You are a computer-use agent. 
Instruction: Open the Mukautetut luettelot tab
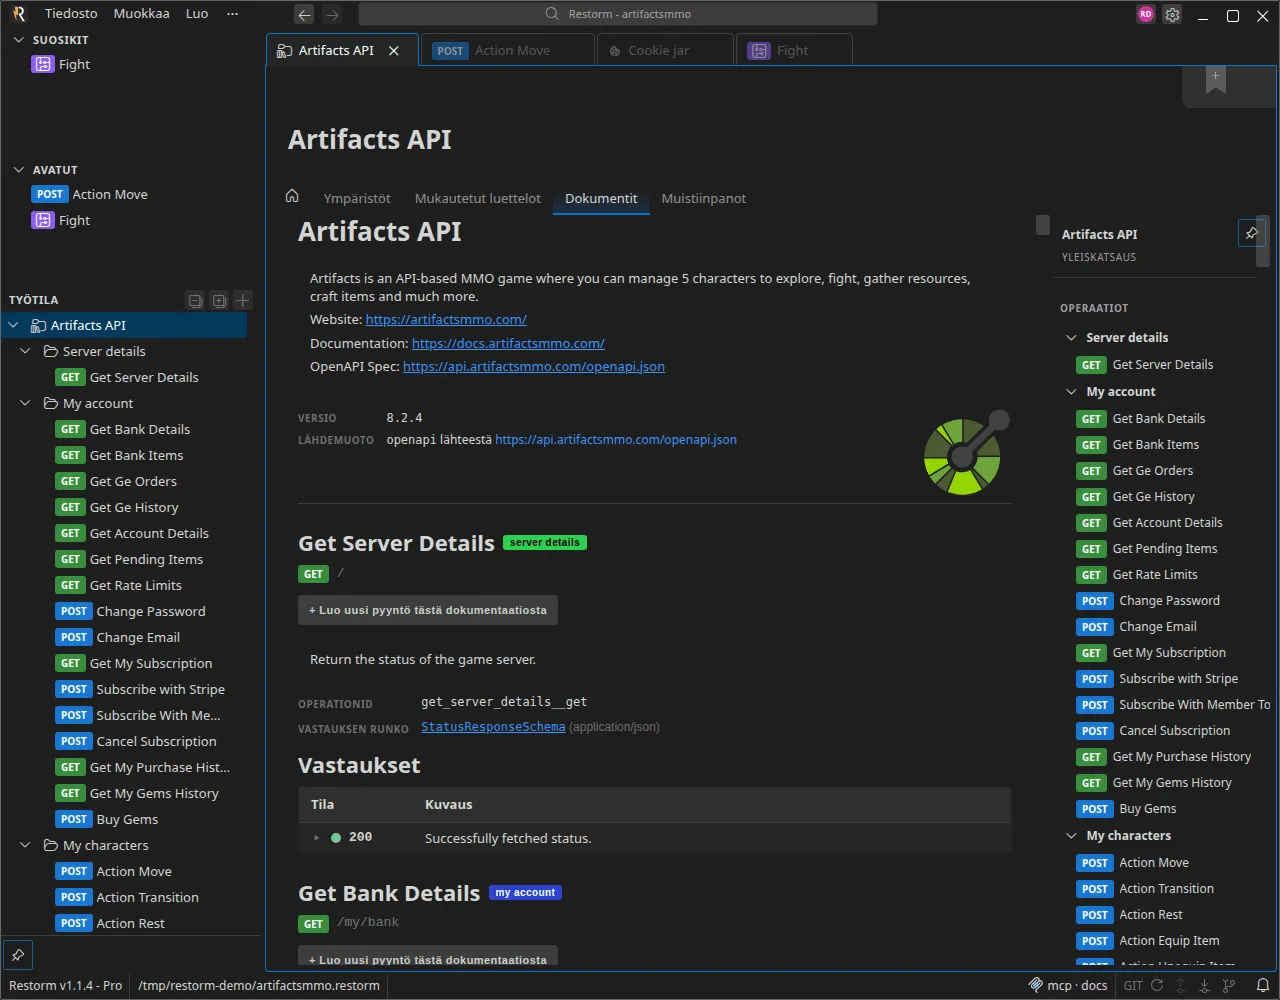pyautogui.click(x=478, y=198)
